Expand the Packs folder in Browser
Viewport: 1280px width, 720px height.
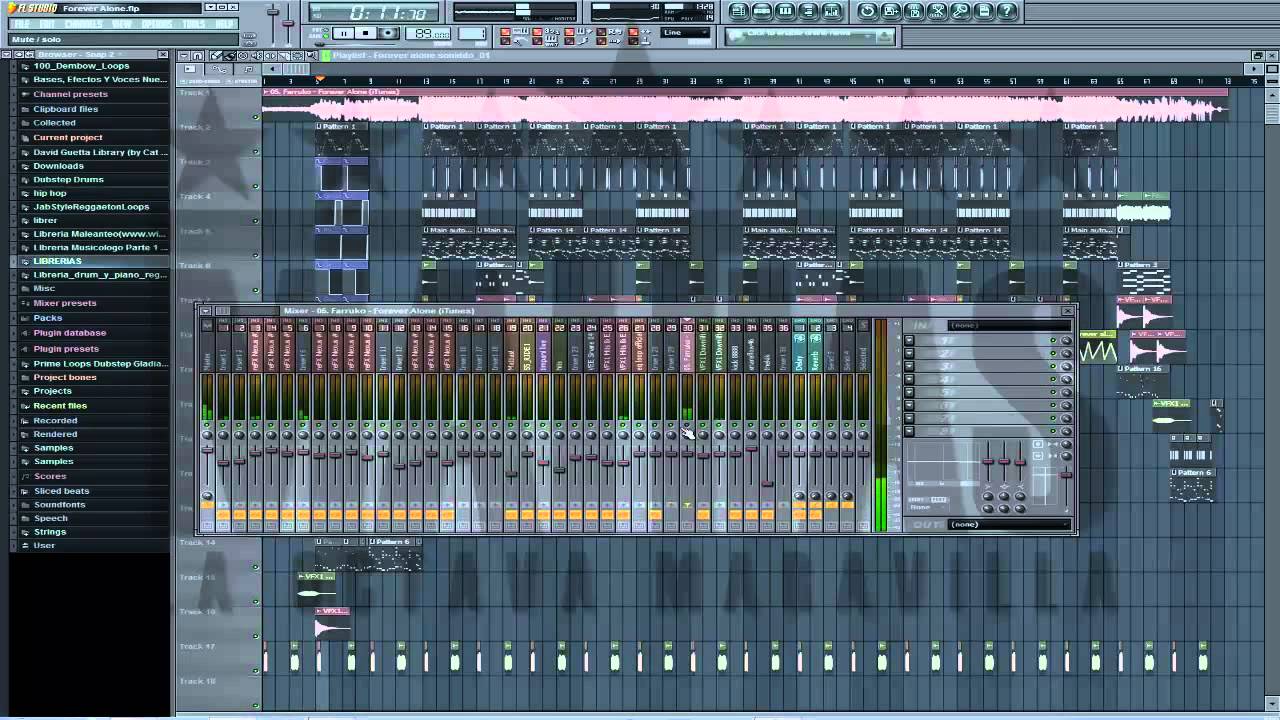pyautogui.click(x=47, y=318)
